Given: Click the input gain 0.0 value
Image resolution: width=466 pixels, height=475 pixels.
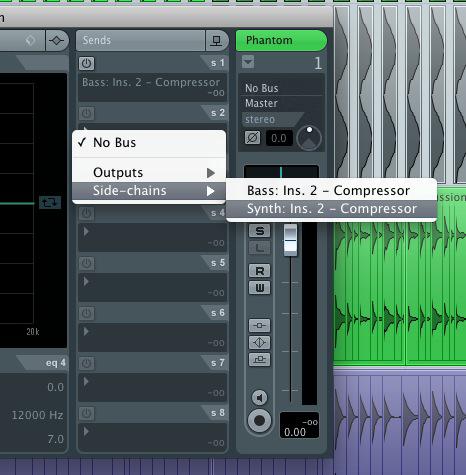Looking at the screenshot, I should (279, 138).
